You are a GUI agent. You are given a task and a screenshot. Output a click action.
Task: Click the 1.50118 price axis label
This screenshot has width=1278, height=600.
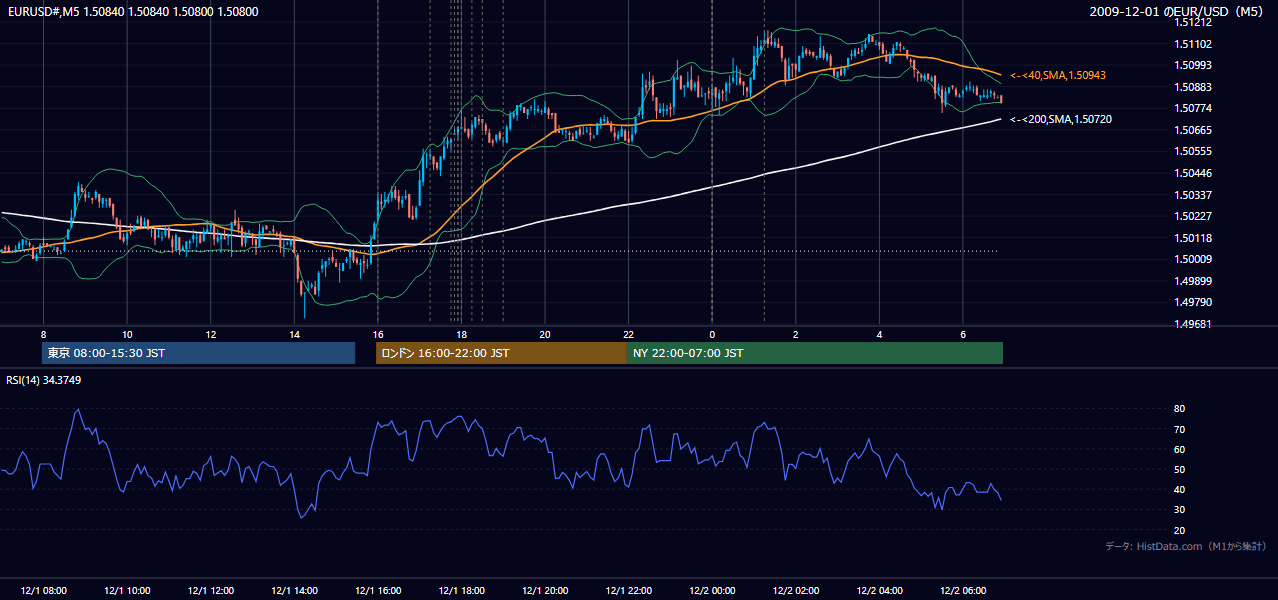(1193, 238)
